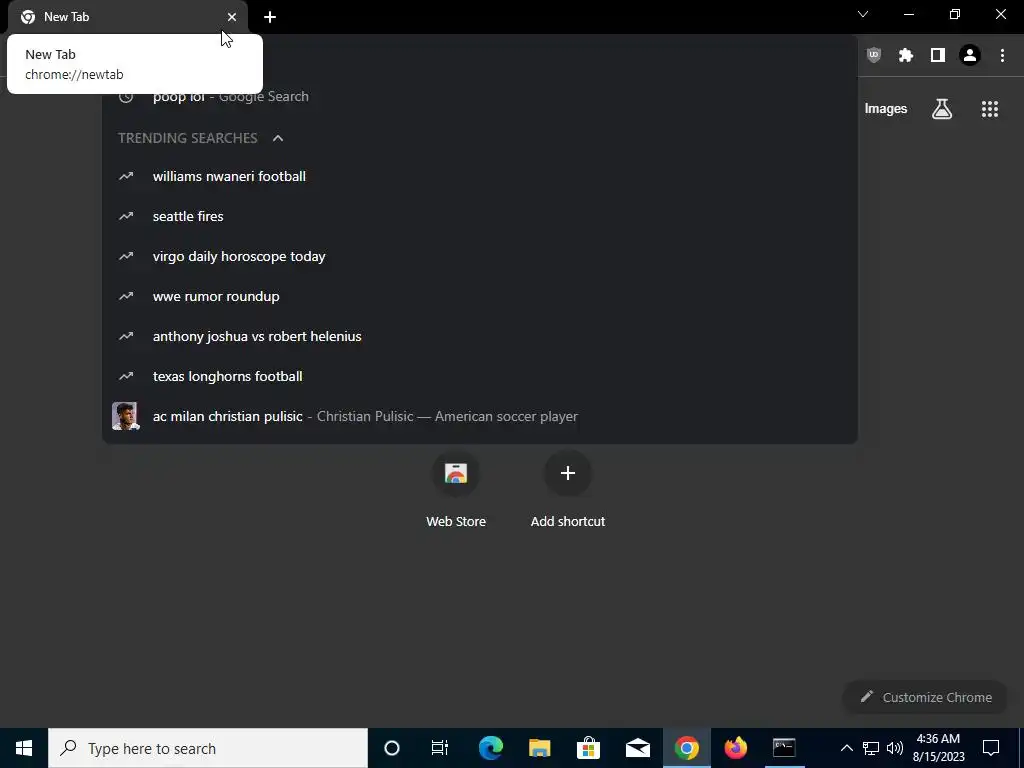The width and height of the screenshot is (1024, 768).
Task: Click the taskbar search box
Action: pos(208,748)
